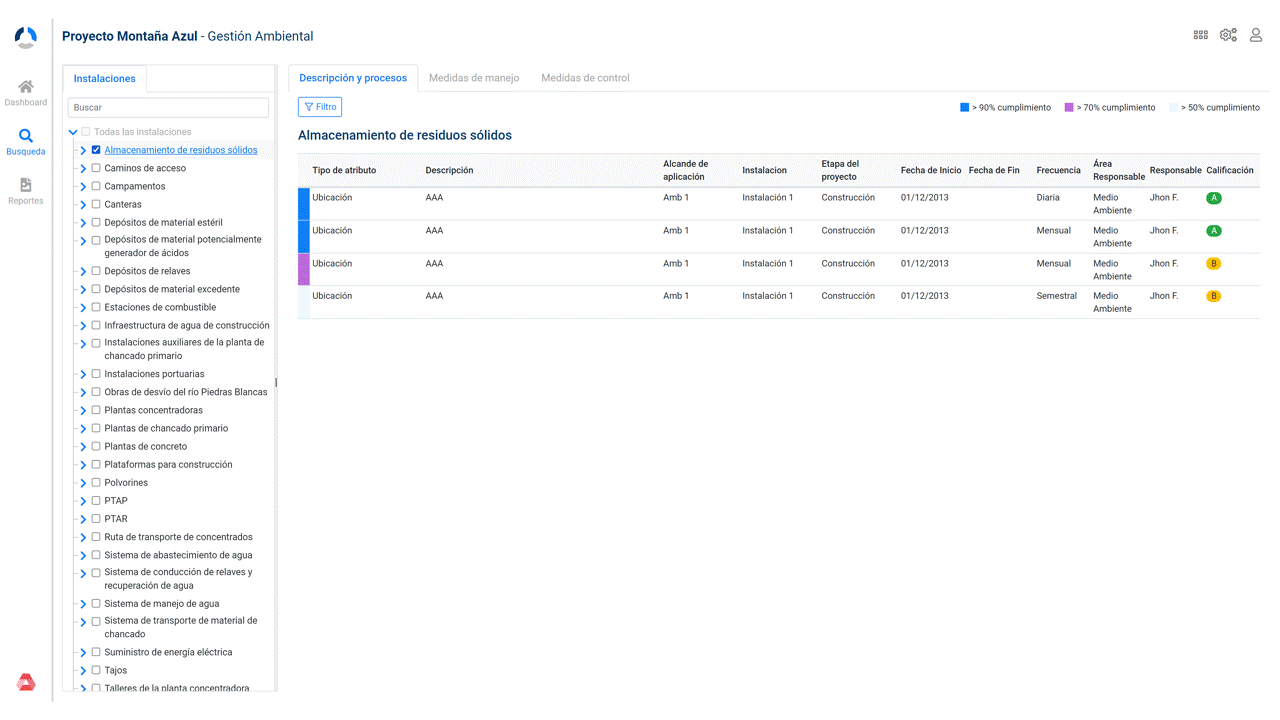
Task: Click the red logo at sidebar bottom
Action: [x=26, y=682]
